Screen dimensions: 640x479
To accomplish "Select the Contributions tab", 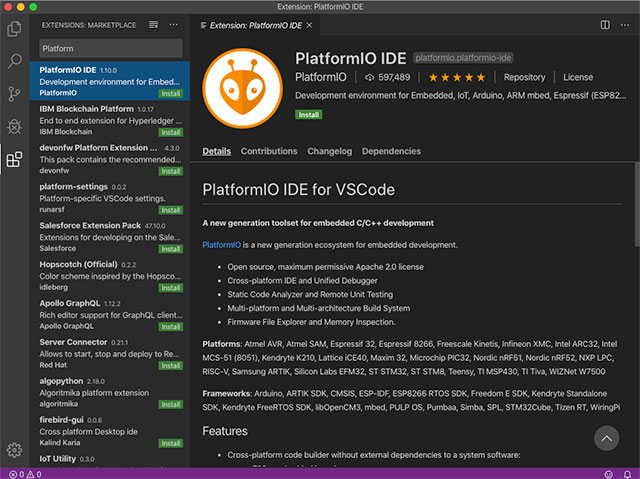I will (269, 151).
